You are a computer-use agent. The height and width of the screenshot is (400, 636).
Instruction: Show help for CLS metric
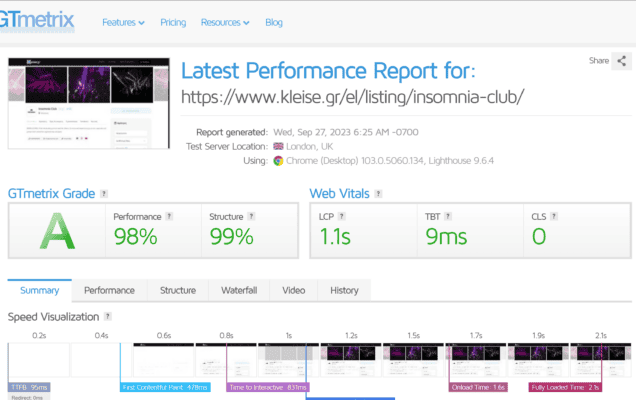coord(554,216)
